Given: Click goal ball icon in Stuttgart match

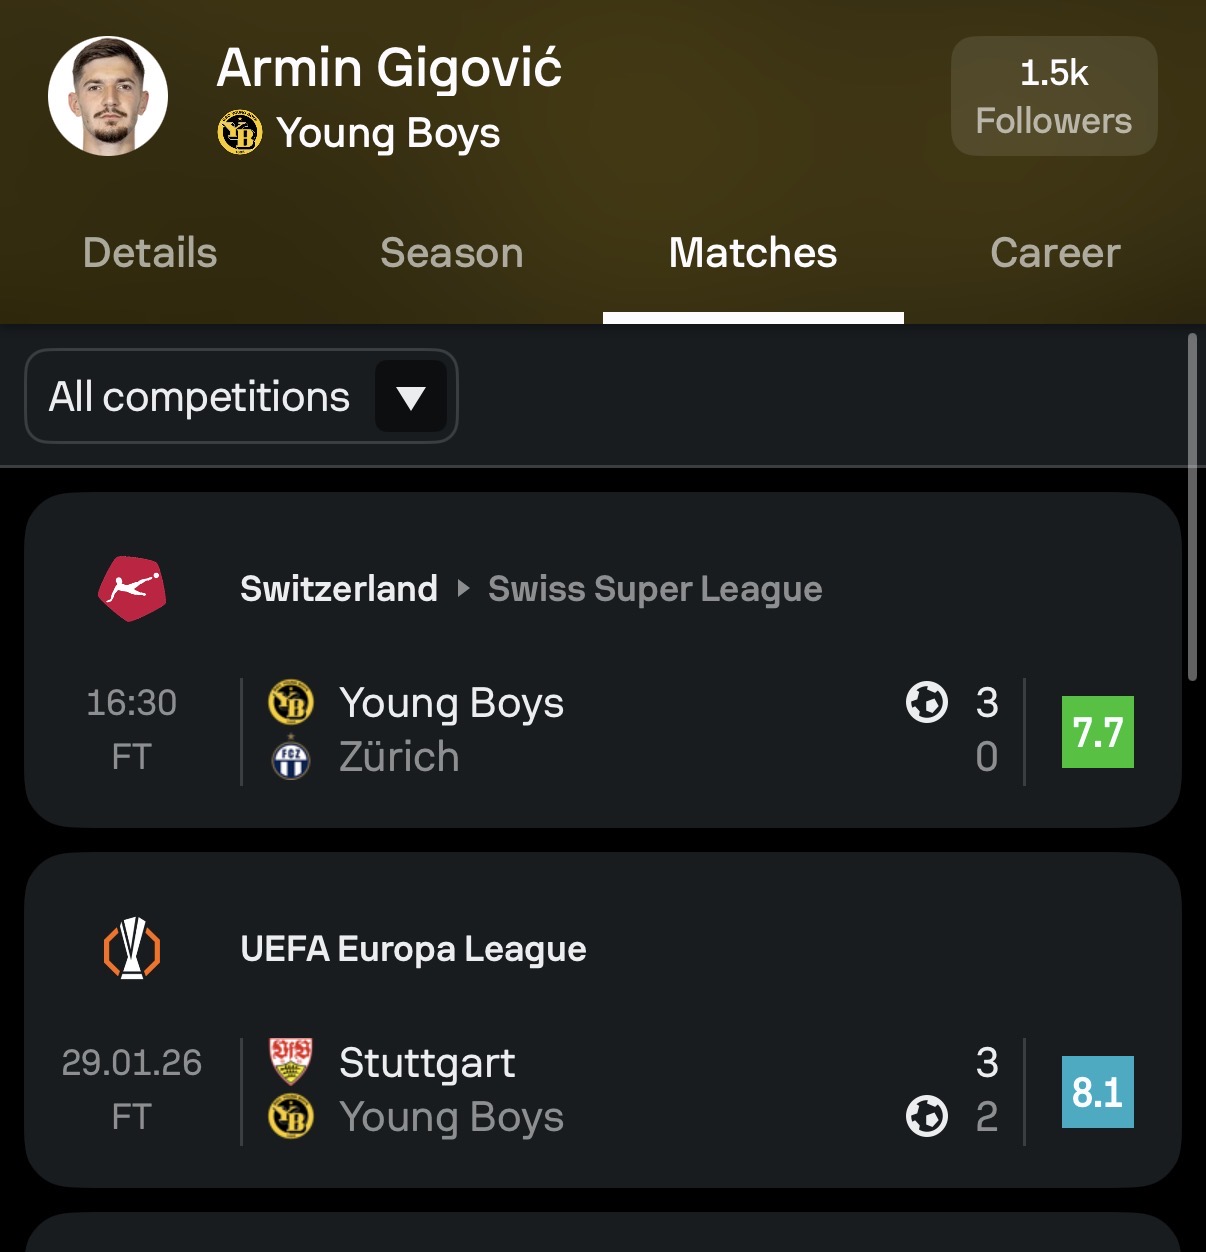Looking at the screenshot, I should [927, 1116].
